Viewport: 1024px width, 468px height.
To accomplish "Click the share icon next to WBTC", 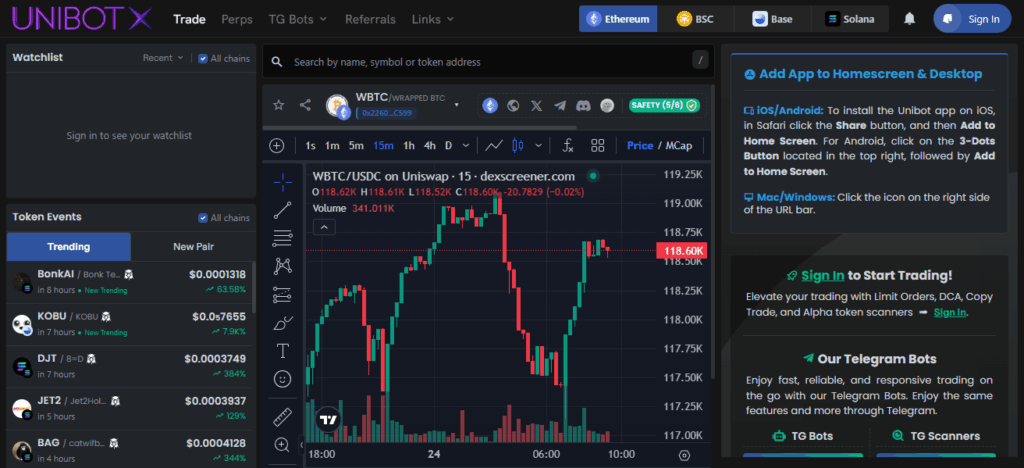I will tap(305, 105).
